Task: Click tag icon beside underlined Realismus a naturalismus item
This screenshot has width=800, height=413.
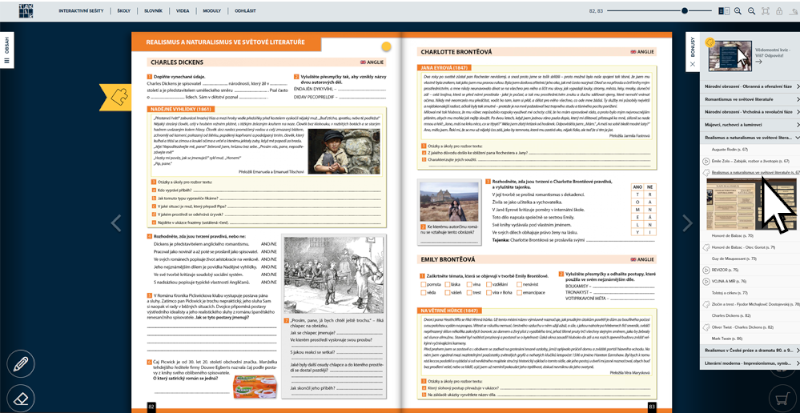Action: [x=706, y=173]
